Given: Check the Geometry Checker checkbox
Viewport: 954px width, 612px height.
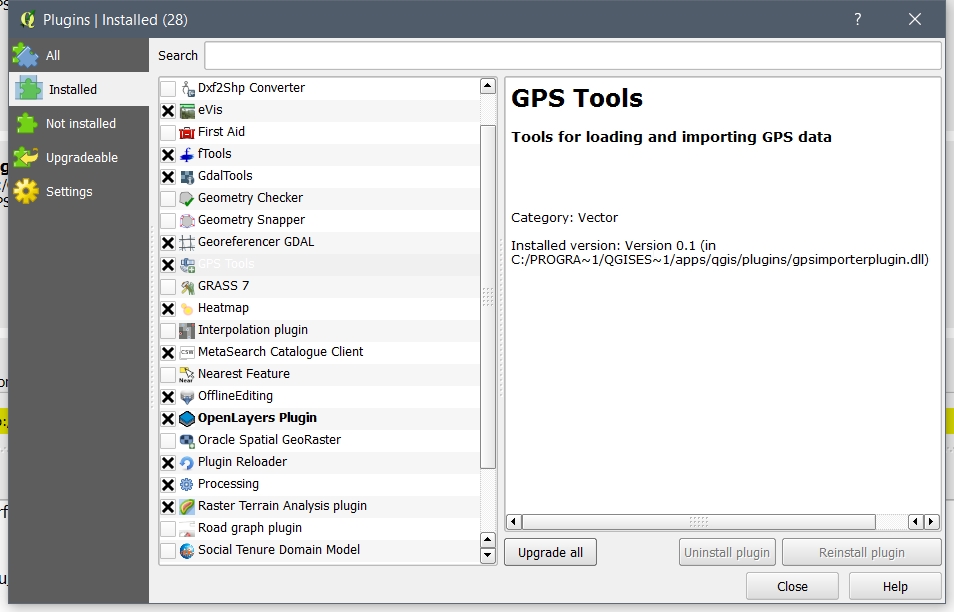Looking at the screenshot, I should 168,198.
